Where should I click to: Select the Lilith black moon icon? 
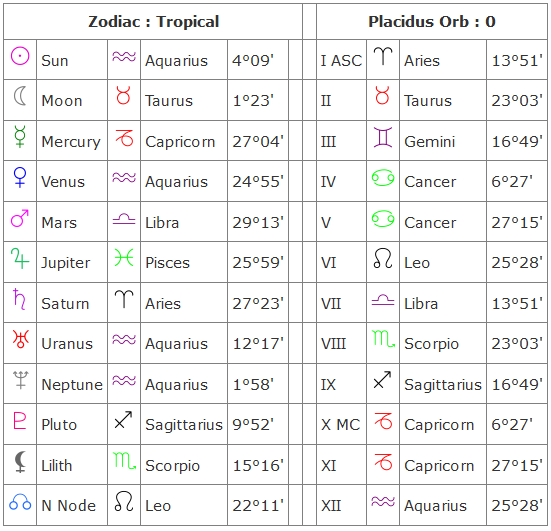20,461
